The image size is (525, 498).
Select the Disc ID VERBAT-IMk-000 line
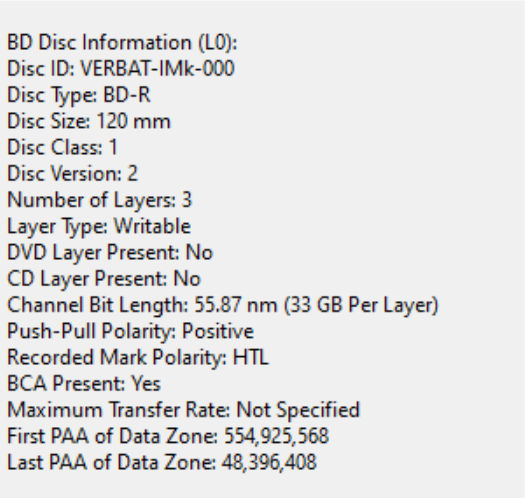tap(121, 69)
